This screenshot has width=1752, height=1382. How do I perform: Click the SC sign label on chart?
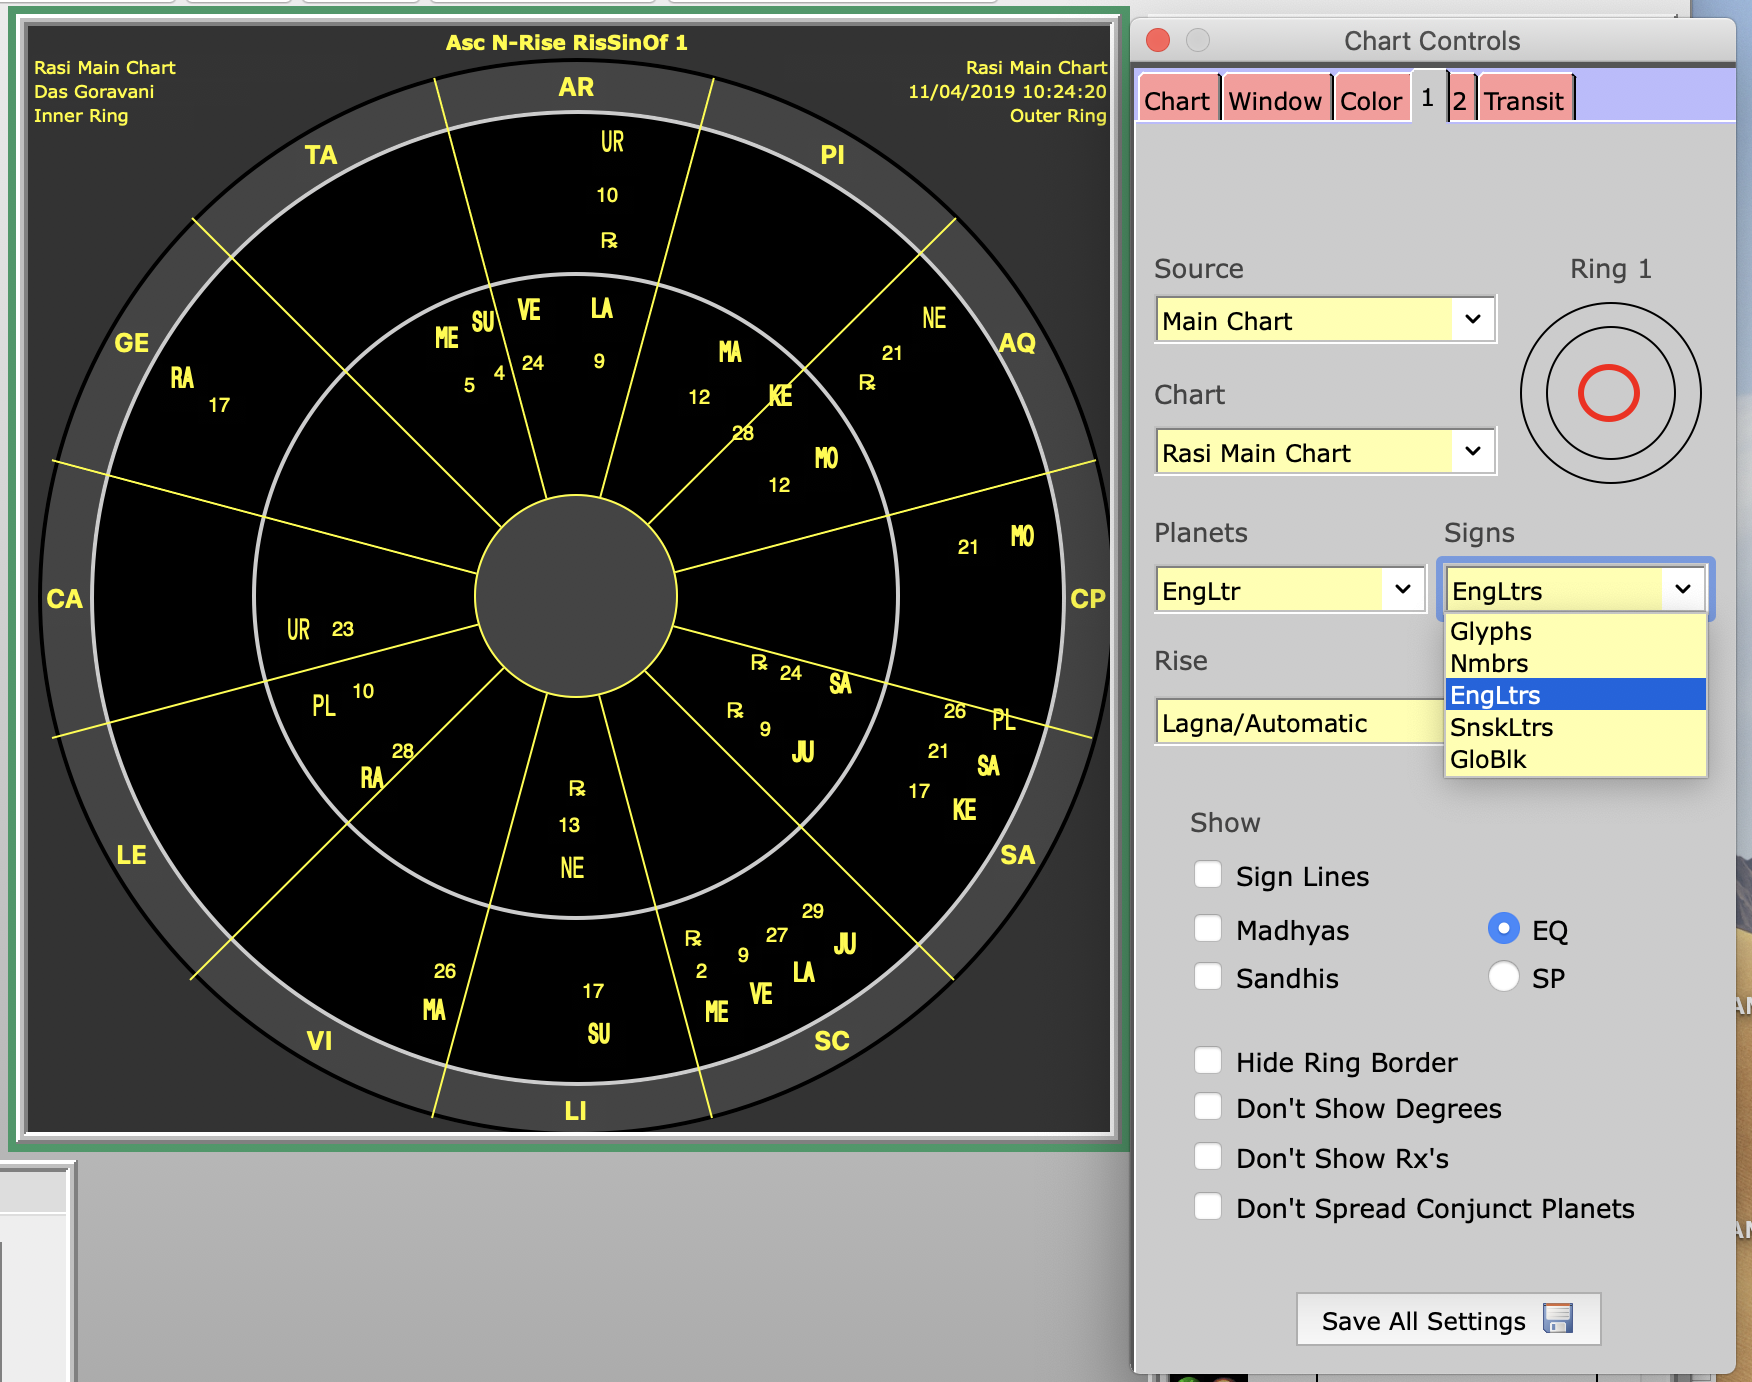tap(831, 1041)
